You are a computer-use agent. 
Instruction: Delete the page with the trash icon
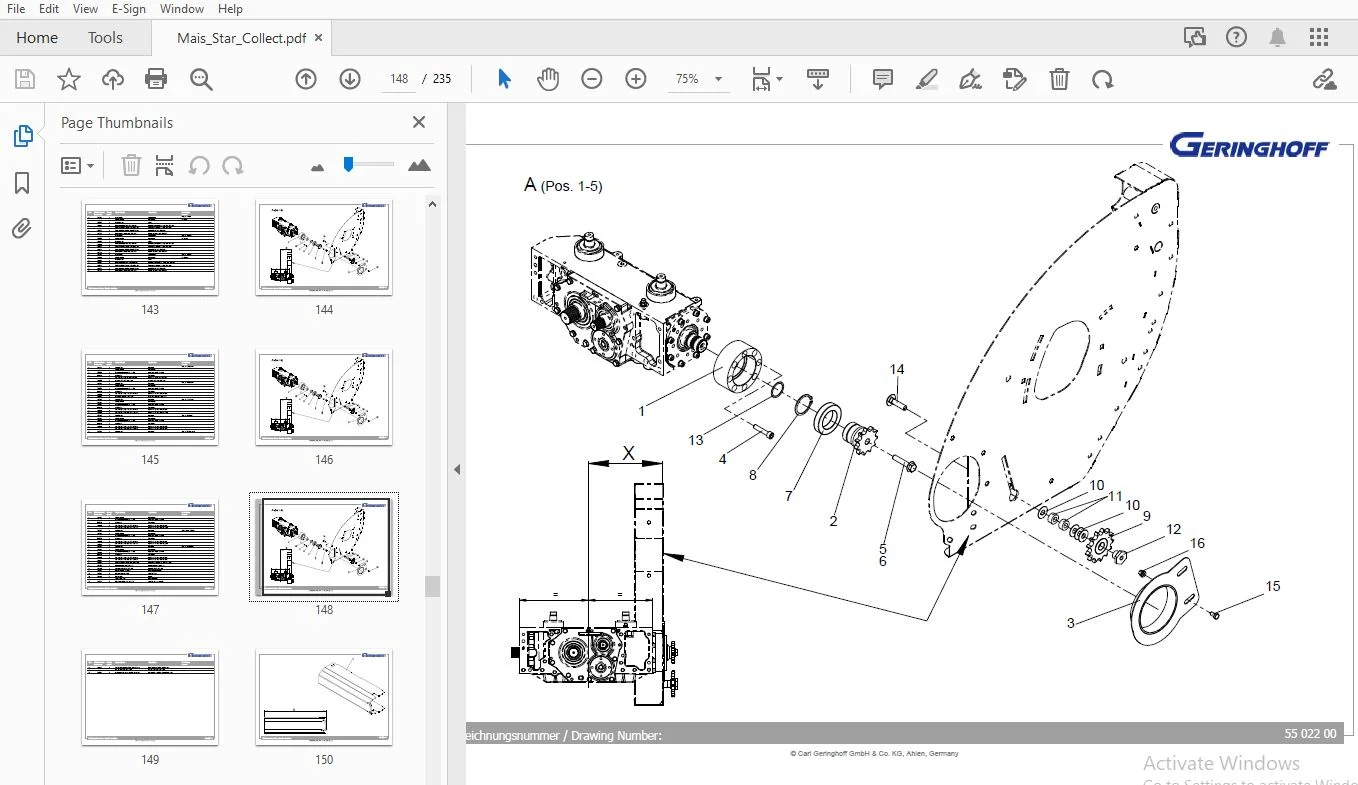coord(1059,79)
